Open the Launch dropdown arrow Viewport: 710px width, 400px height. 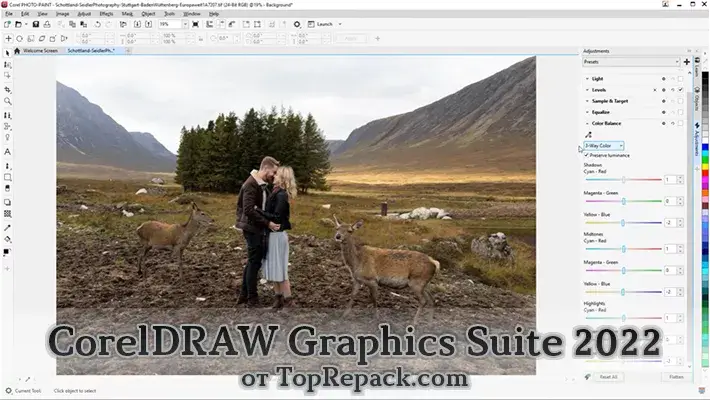point(340,24)
